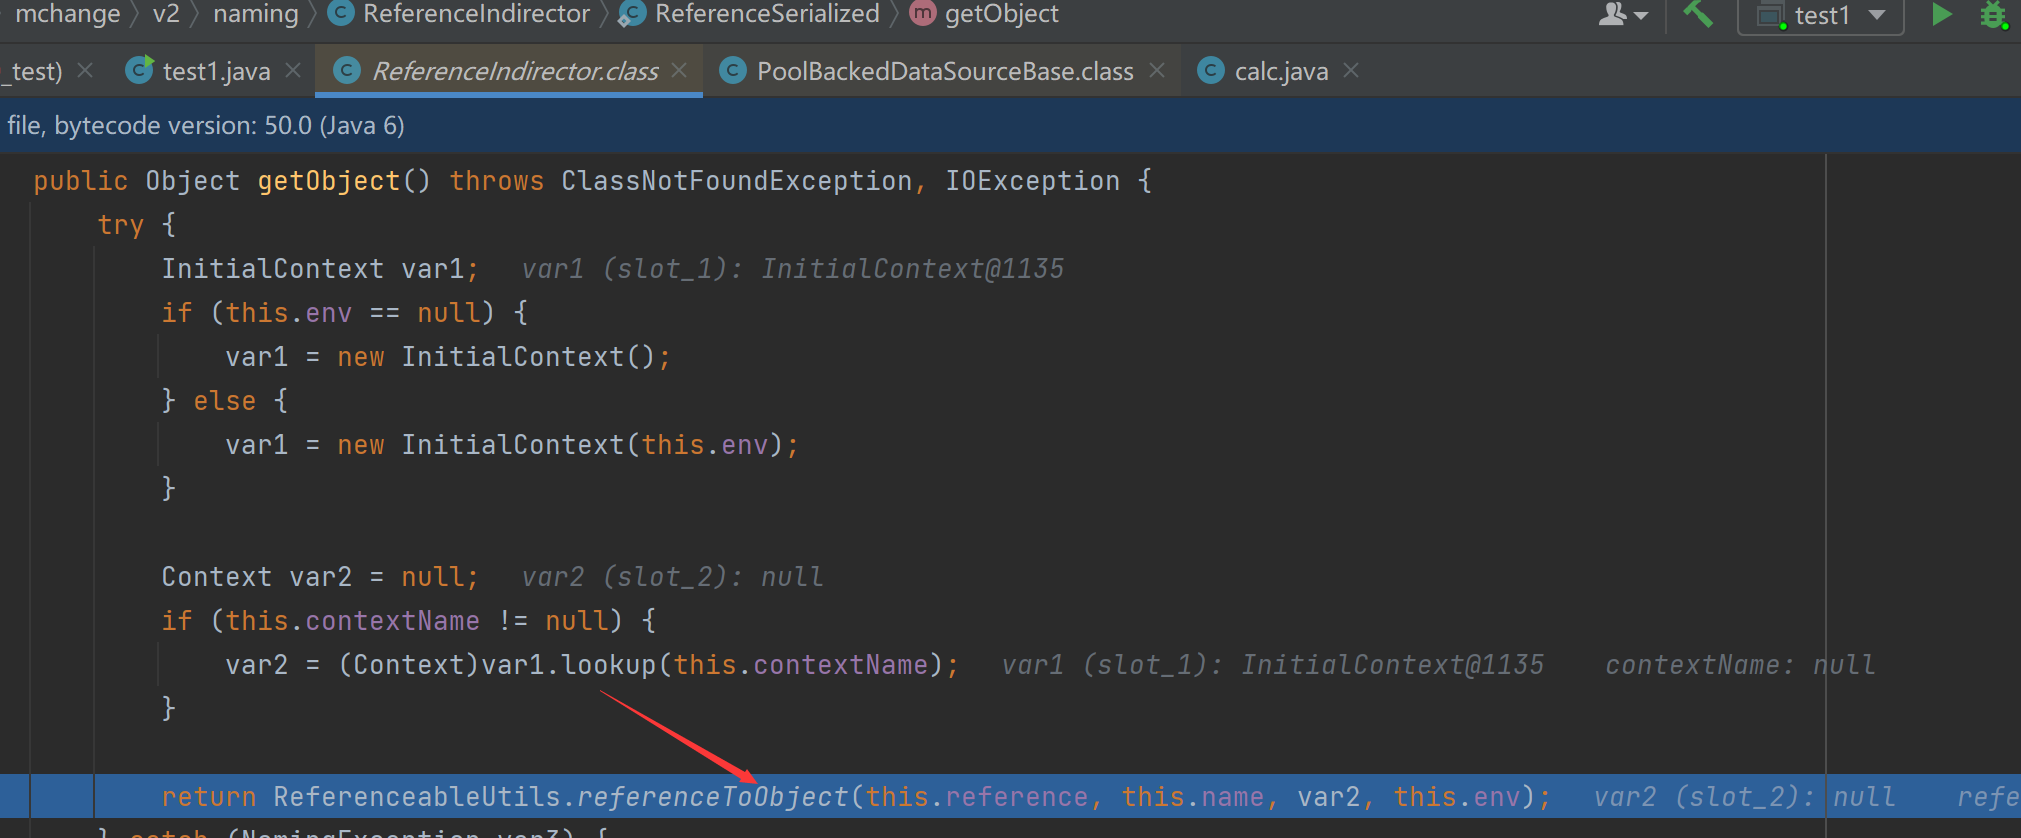Close the PoolBackedDataSourceBase.class tab

pyautogui.click(x=1157, y=71)
